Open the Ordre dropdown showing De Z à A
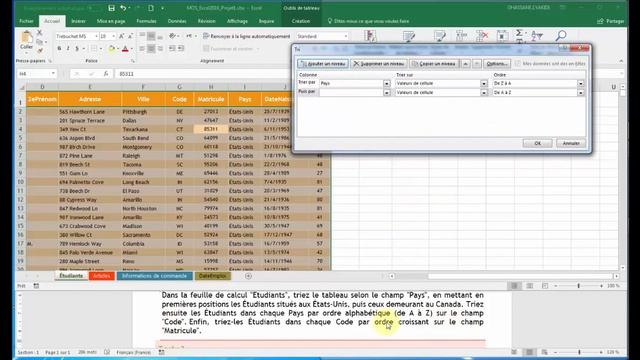 [x=580, y=83]
